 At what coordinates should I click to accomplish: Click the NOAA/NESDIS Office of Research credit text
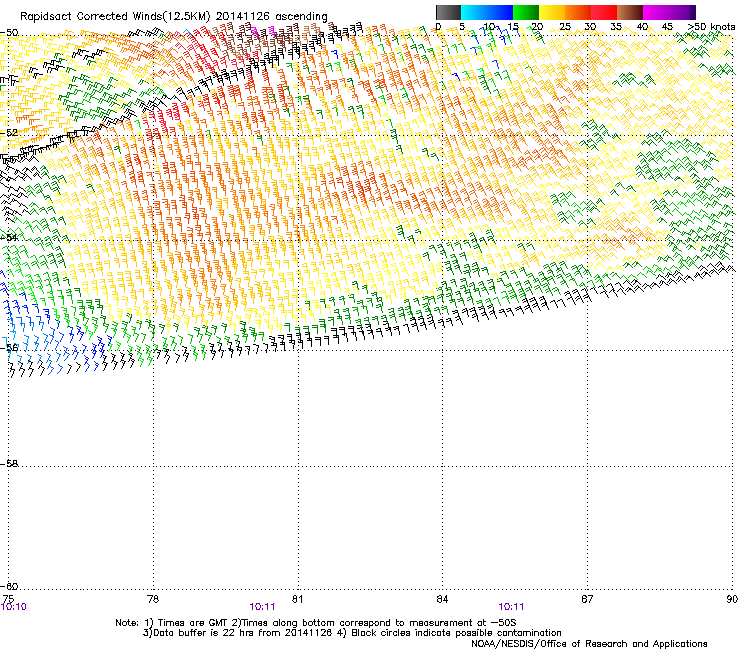pyautogui.click(x=589, y=643)
